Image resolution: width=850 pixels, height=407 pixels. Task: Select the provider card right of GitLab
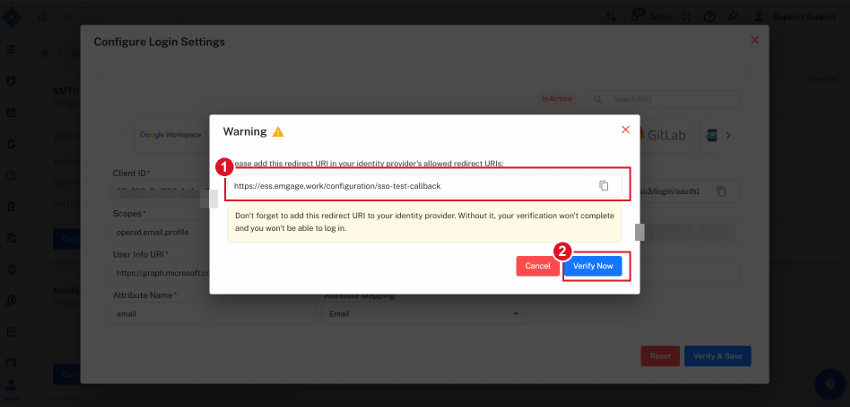711,135
